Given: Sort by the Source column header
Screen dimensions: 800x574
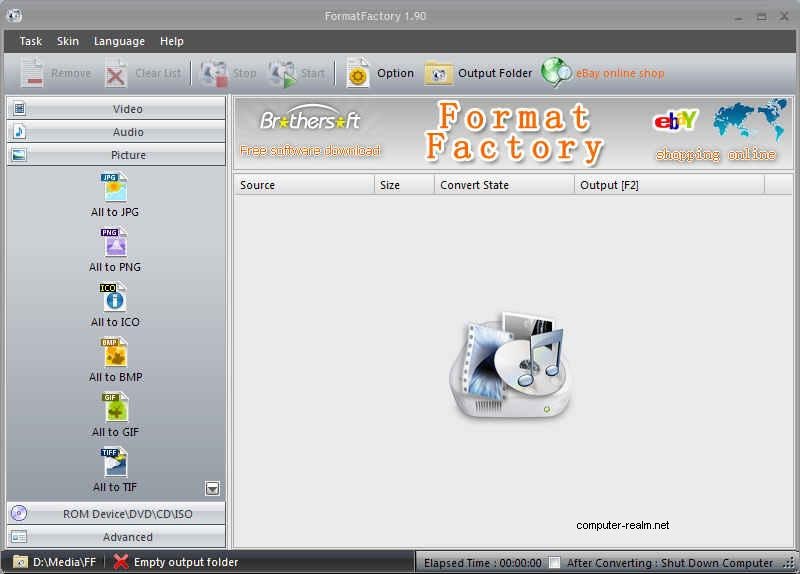Looking at the screenshot, I should coord(305,185).
